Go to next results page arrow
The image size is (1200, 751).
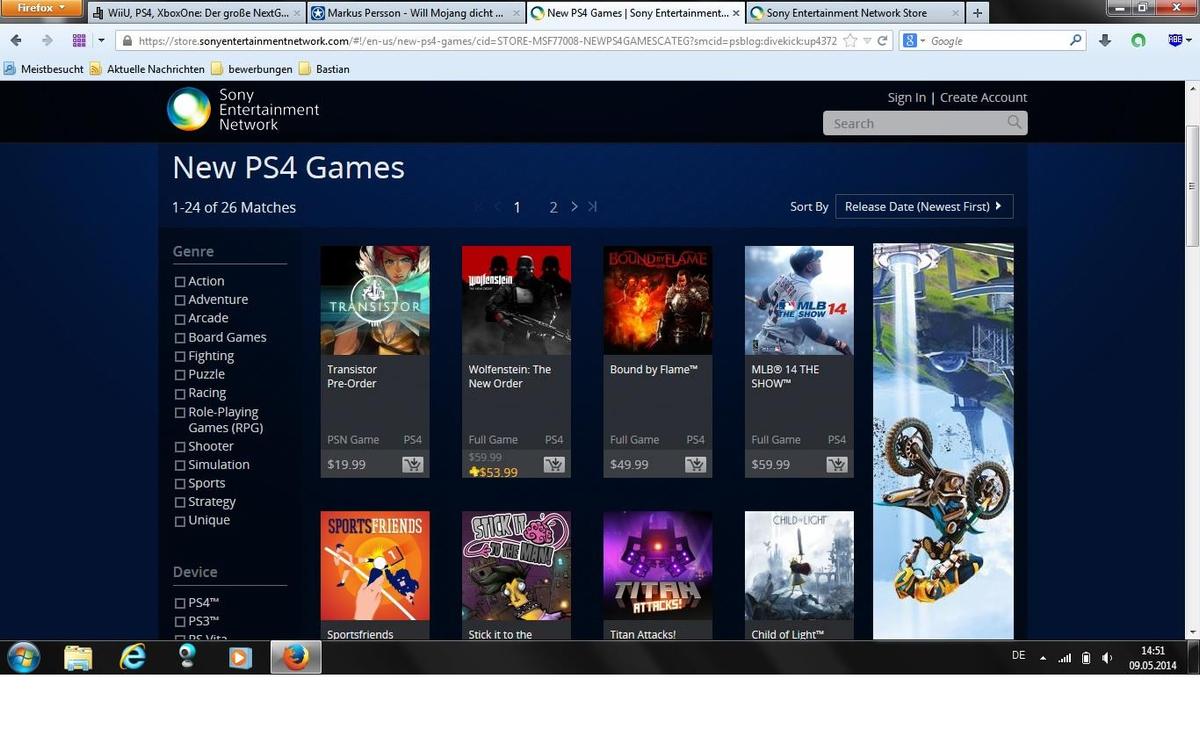574,207
